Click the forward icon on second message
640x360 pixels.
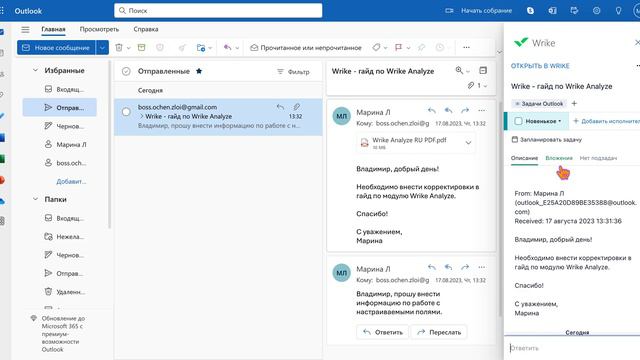click(465, 267)
